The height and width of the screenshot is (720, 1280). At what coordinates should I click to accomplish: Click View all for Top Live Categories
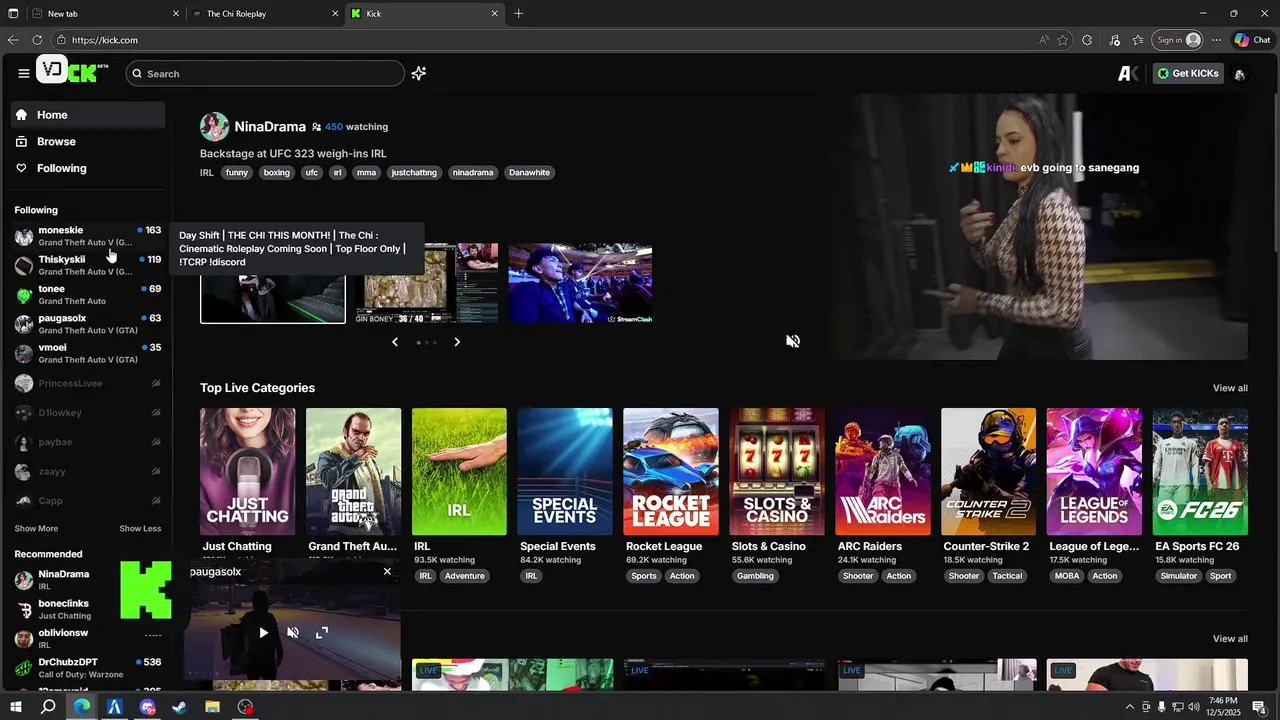click(1230, 388)
